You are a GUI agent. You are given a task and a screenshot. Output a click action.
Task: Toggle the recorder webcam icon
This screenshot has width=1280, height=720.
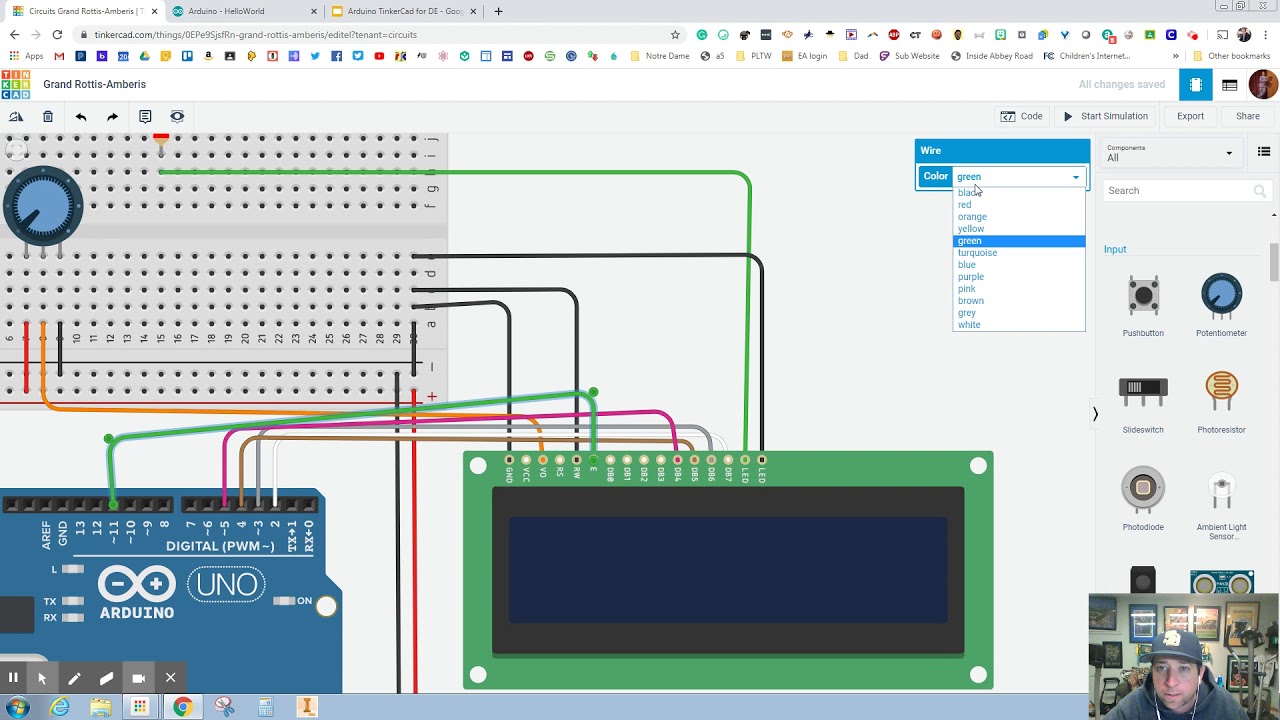tap(138, 678)
